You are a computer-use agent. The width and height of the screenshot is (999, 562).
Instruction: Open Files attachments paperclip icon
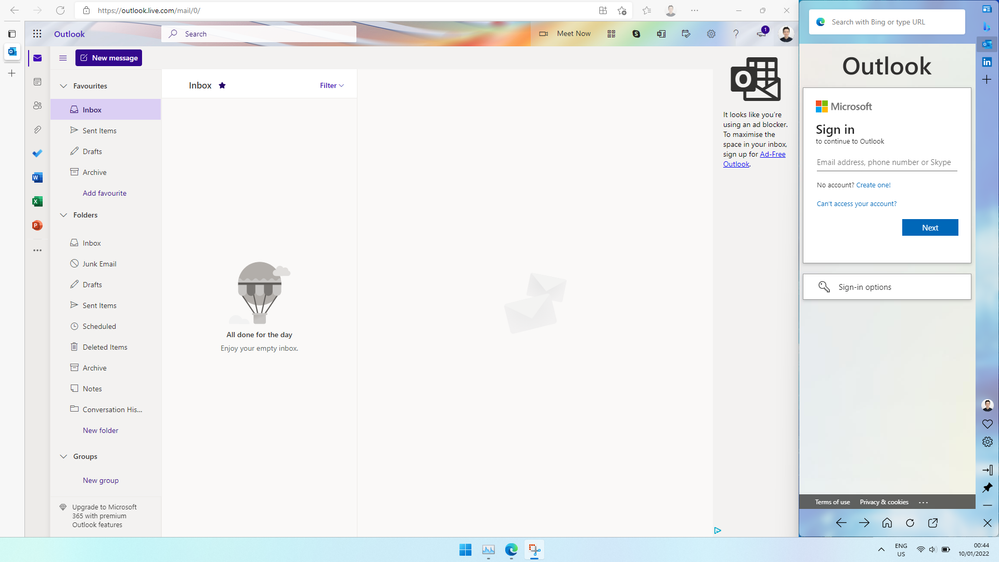38,129
